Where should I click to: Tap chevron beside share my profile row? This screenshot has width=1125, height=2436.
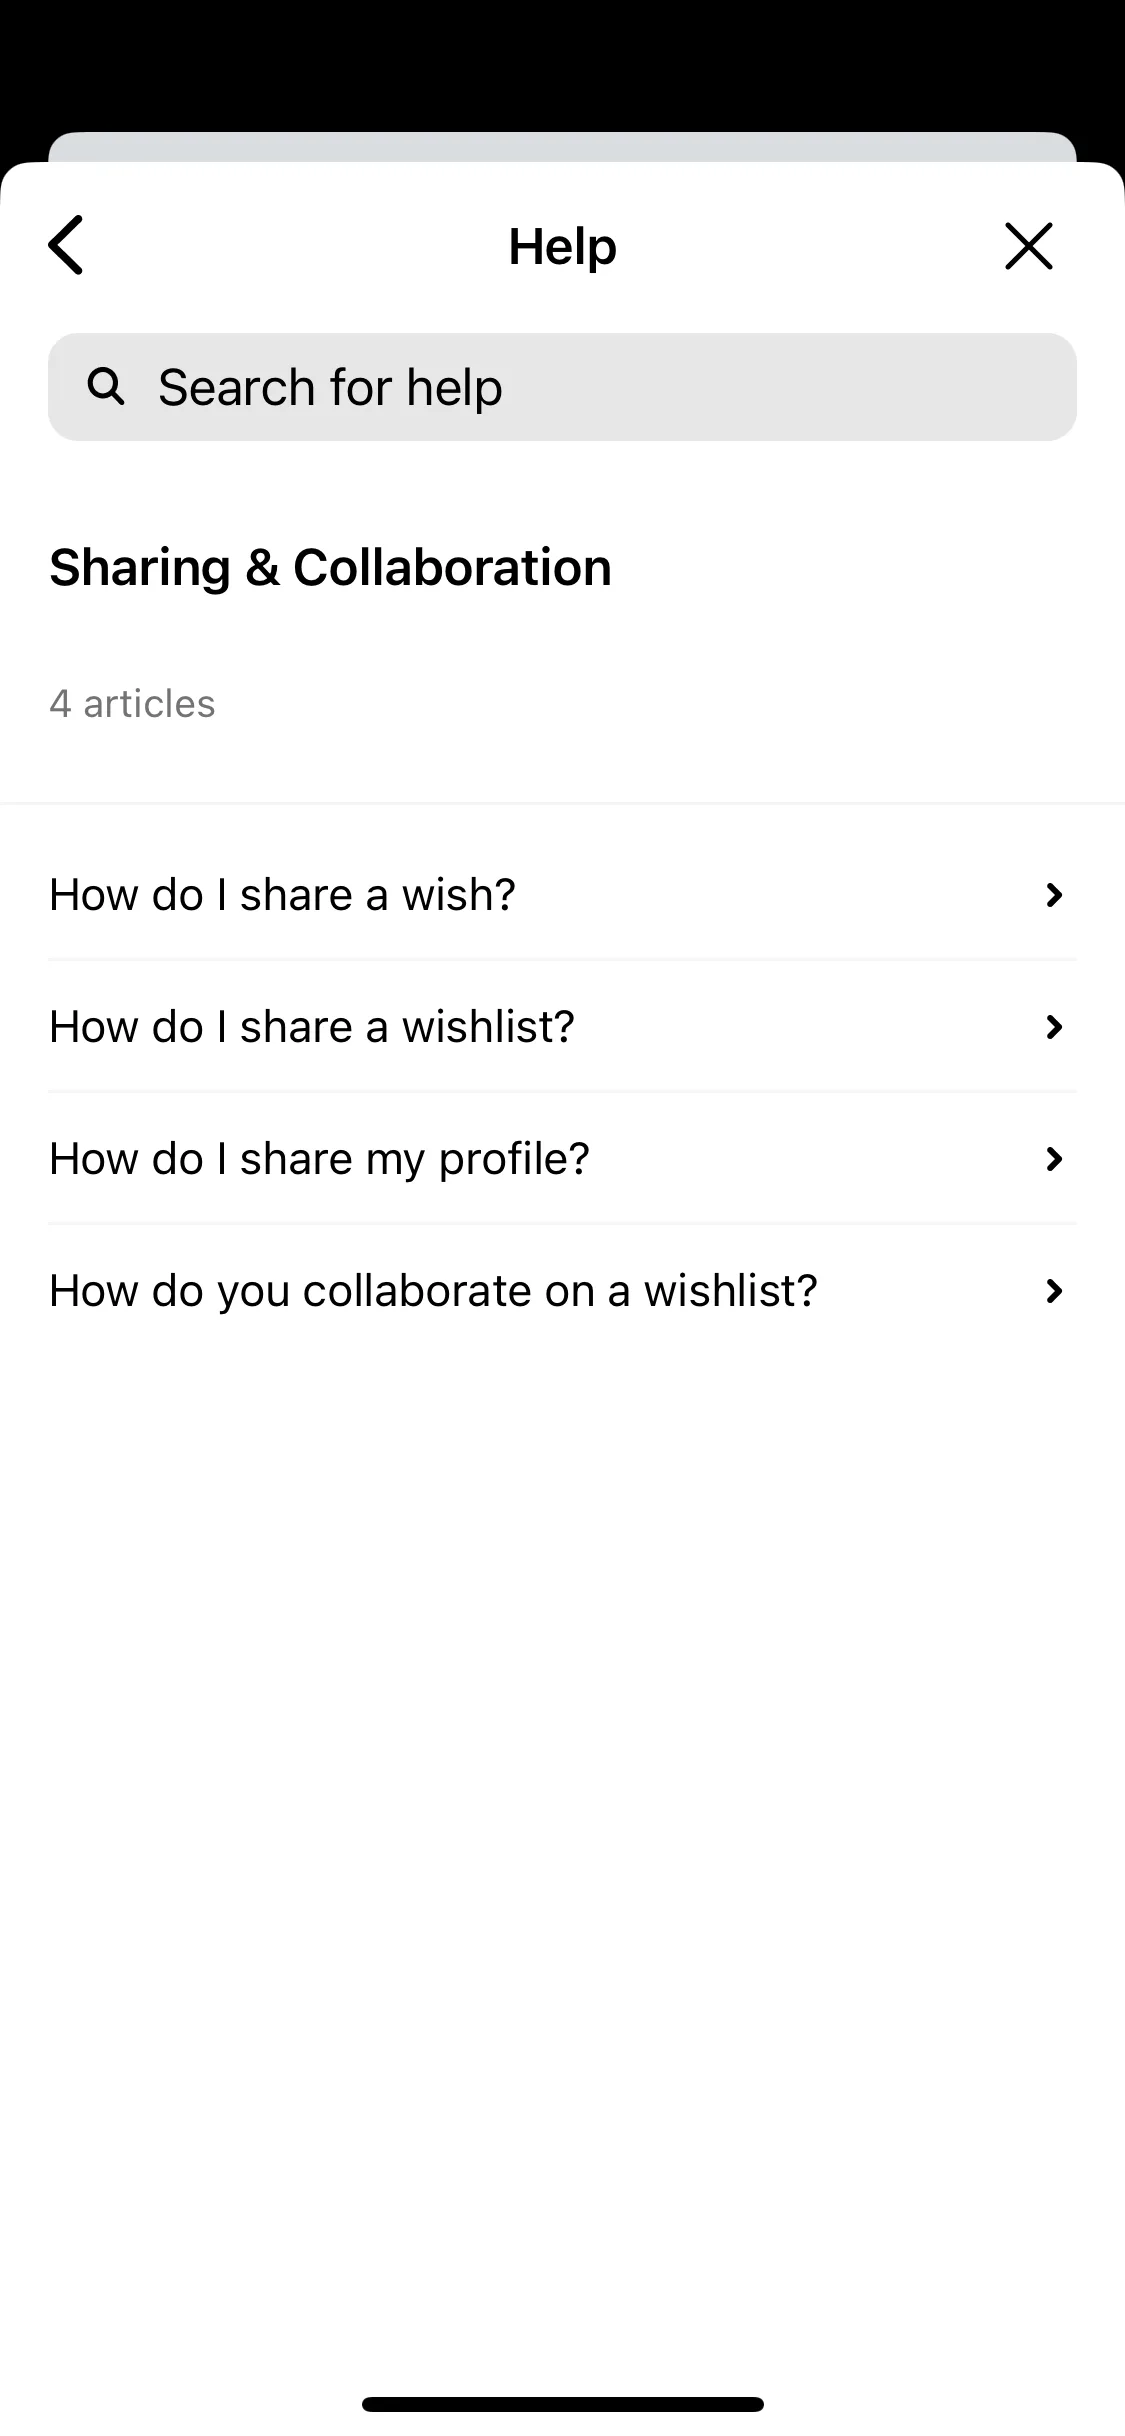[1054, 1159]
